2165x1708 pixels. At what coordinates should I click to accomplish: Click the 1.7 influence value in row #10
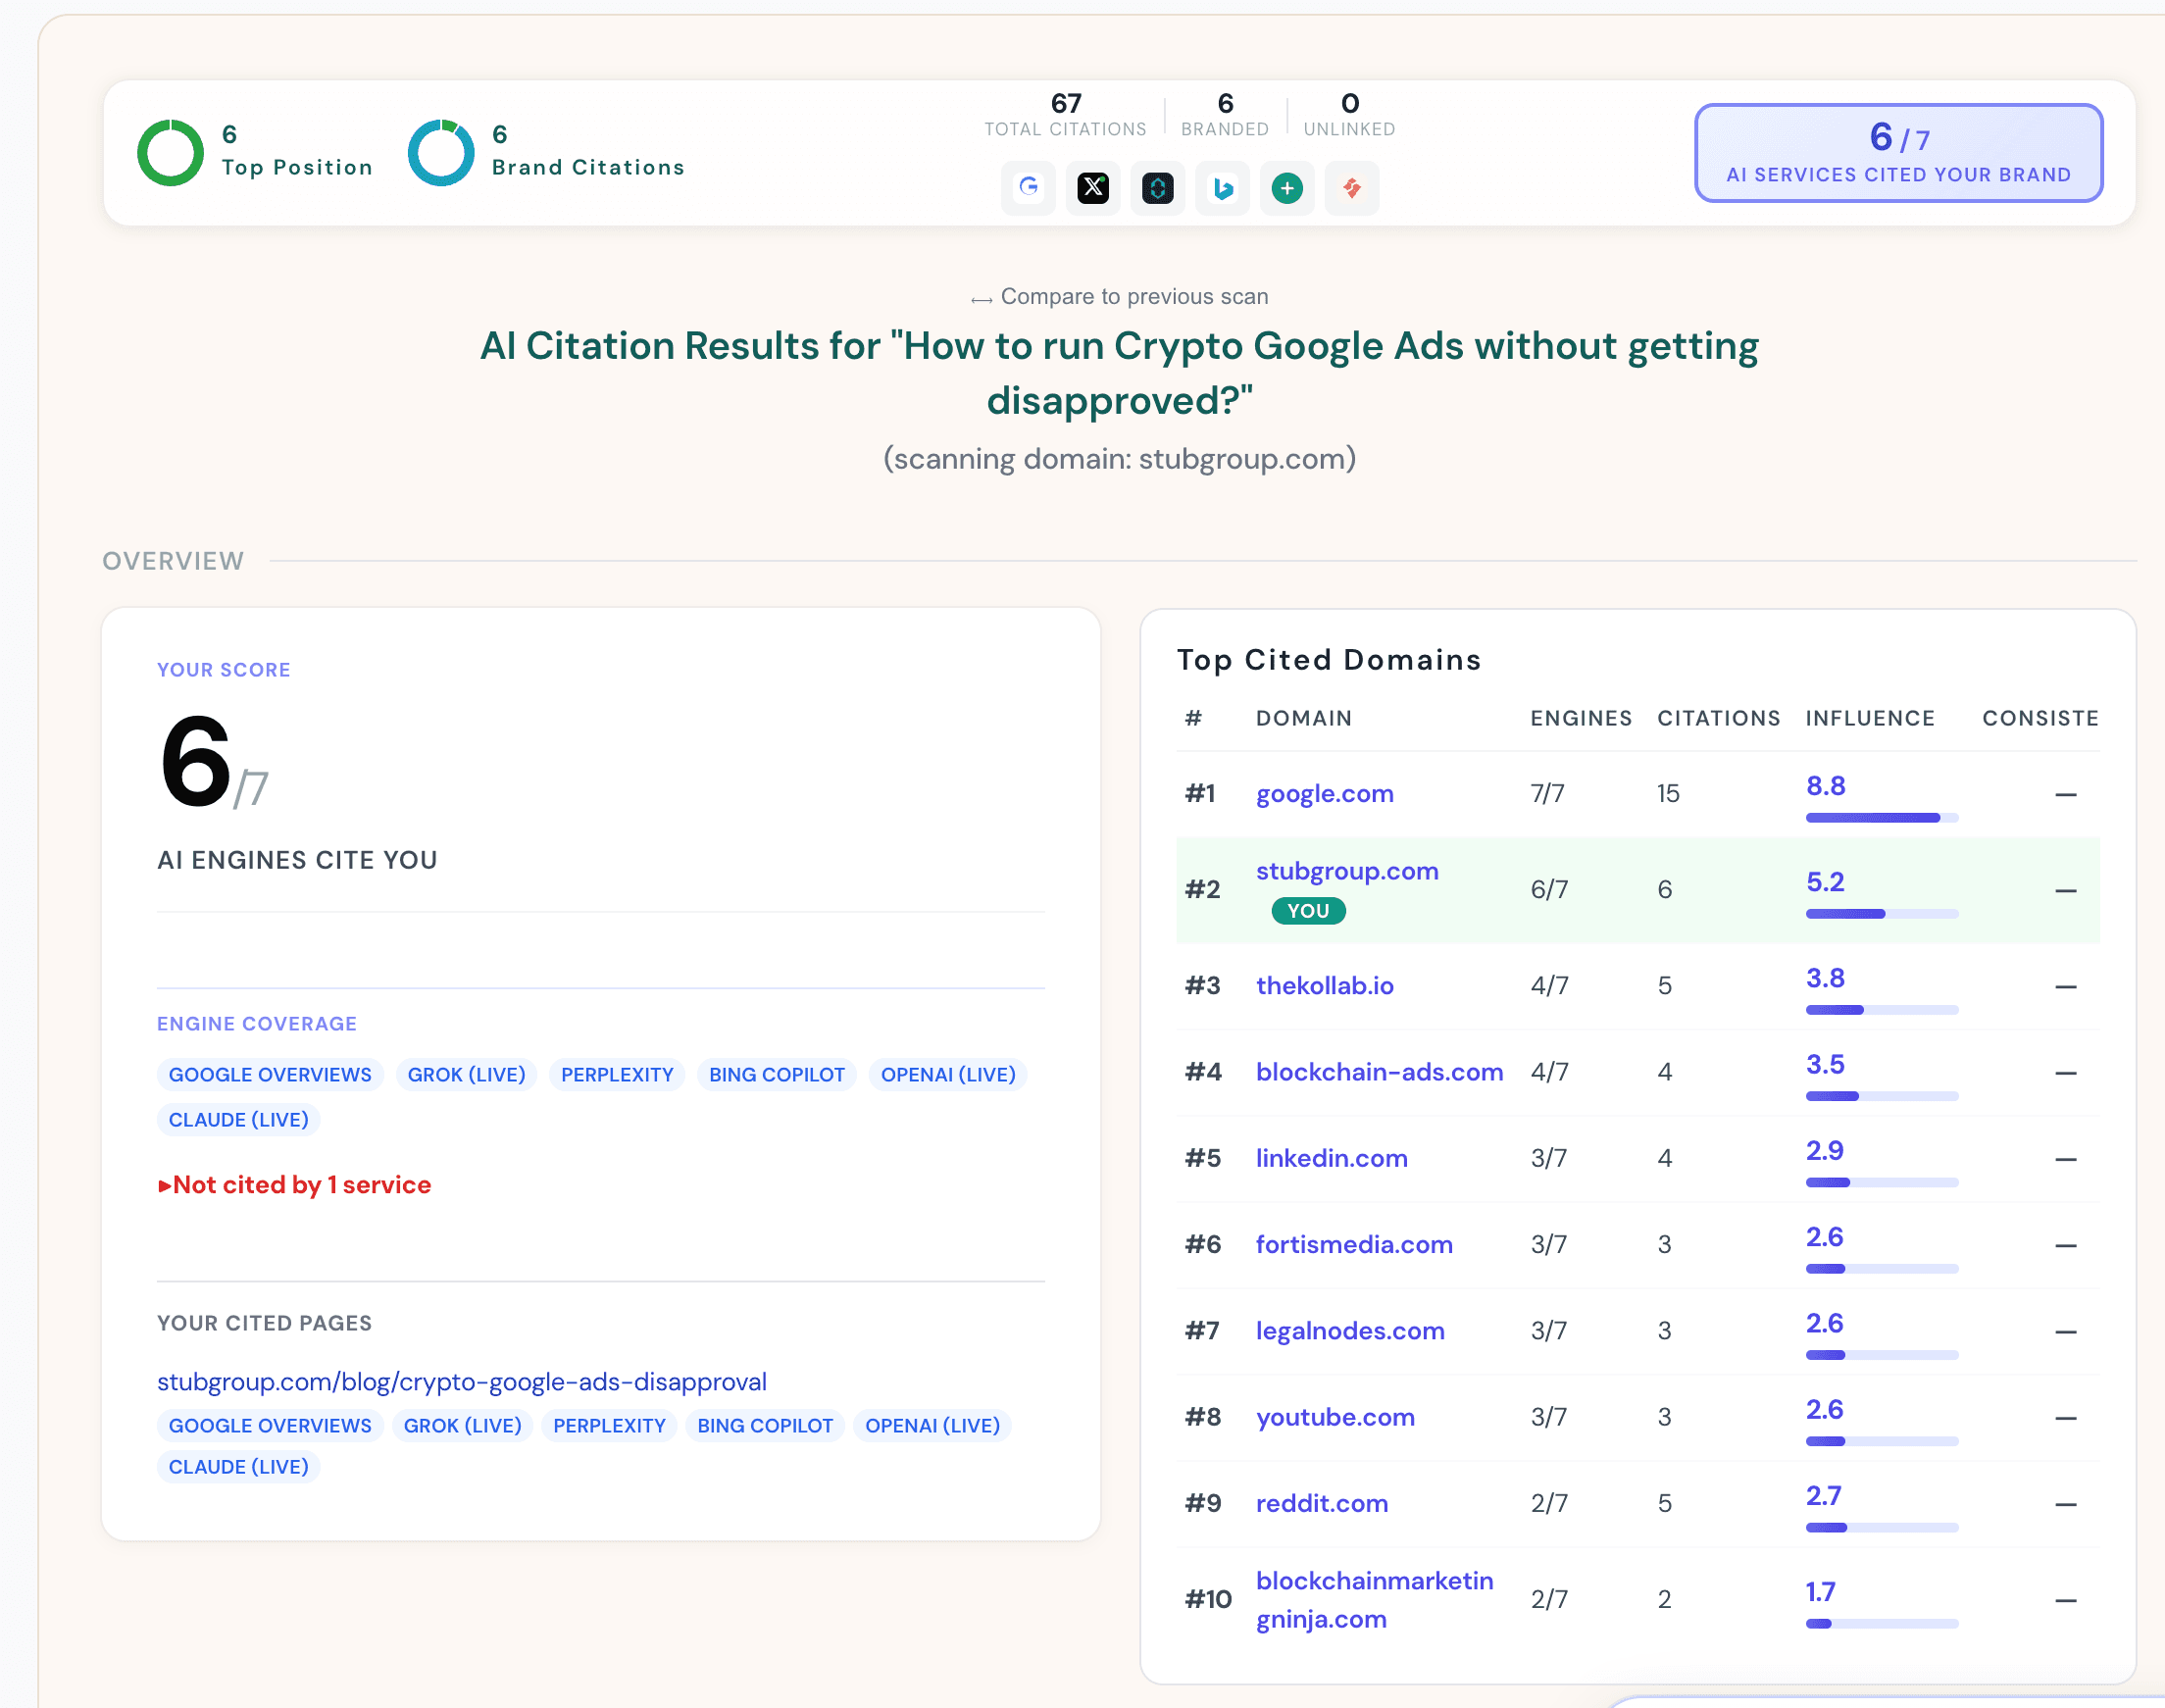click(1820, 1592)
